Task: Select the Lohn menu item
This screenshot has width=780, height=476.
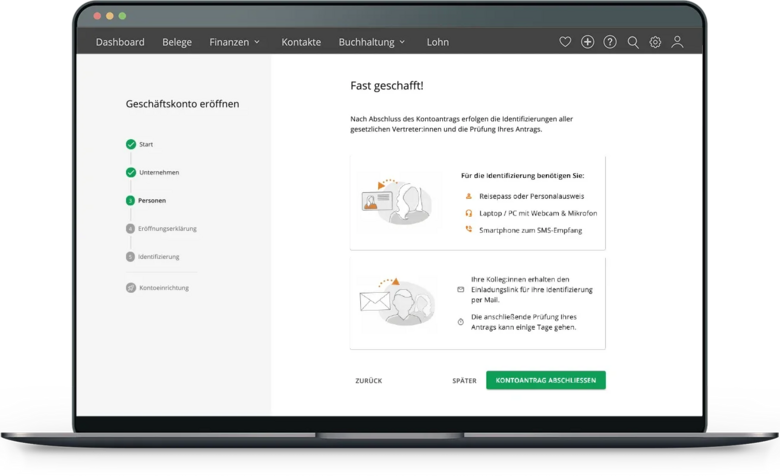Action: pos(437,42)
